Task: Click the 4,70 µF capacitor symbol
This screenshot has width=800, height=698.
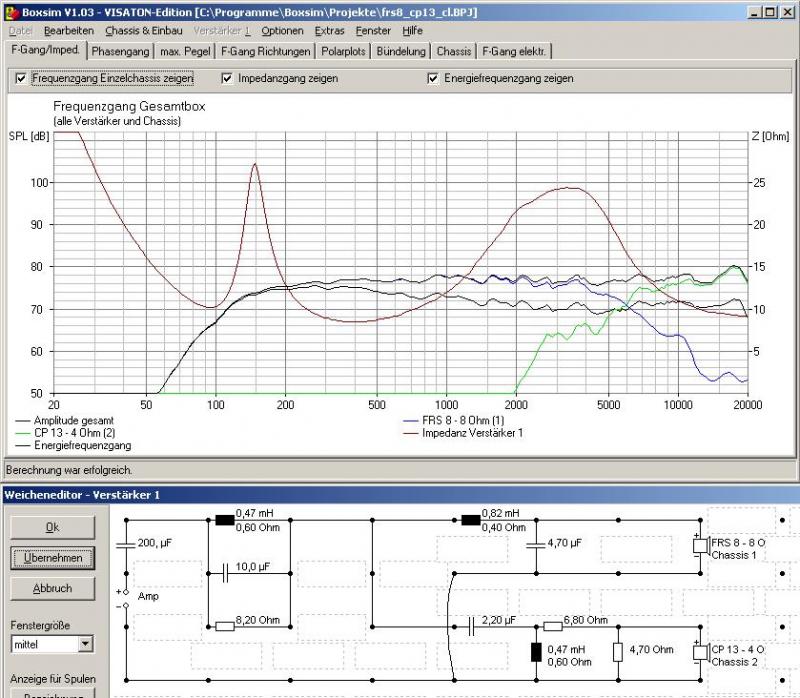Action: coord(536,545)
